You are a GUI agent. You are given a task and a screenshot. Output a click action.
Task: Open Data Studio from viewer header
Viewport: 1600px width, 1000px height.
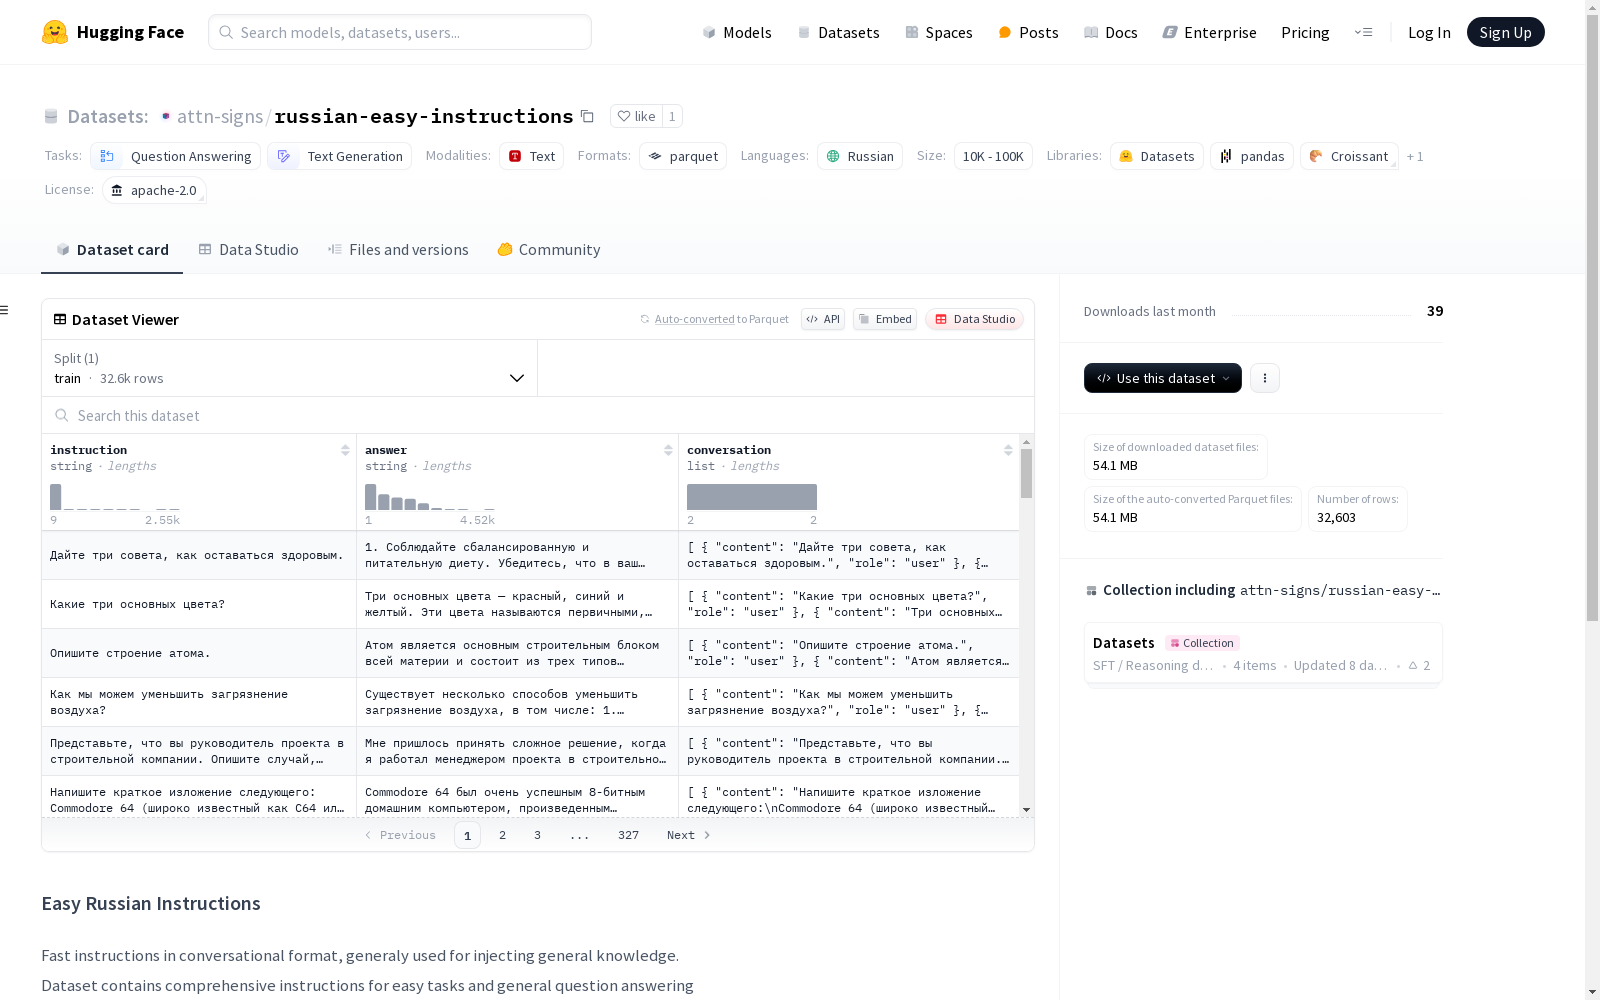coord(975,319)
